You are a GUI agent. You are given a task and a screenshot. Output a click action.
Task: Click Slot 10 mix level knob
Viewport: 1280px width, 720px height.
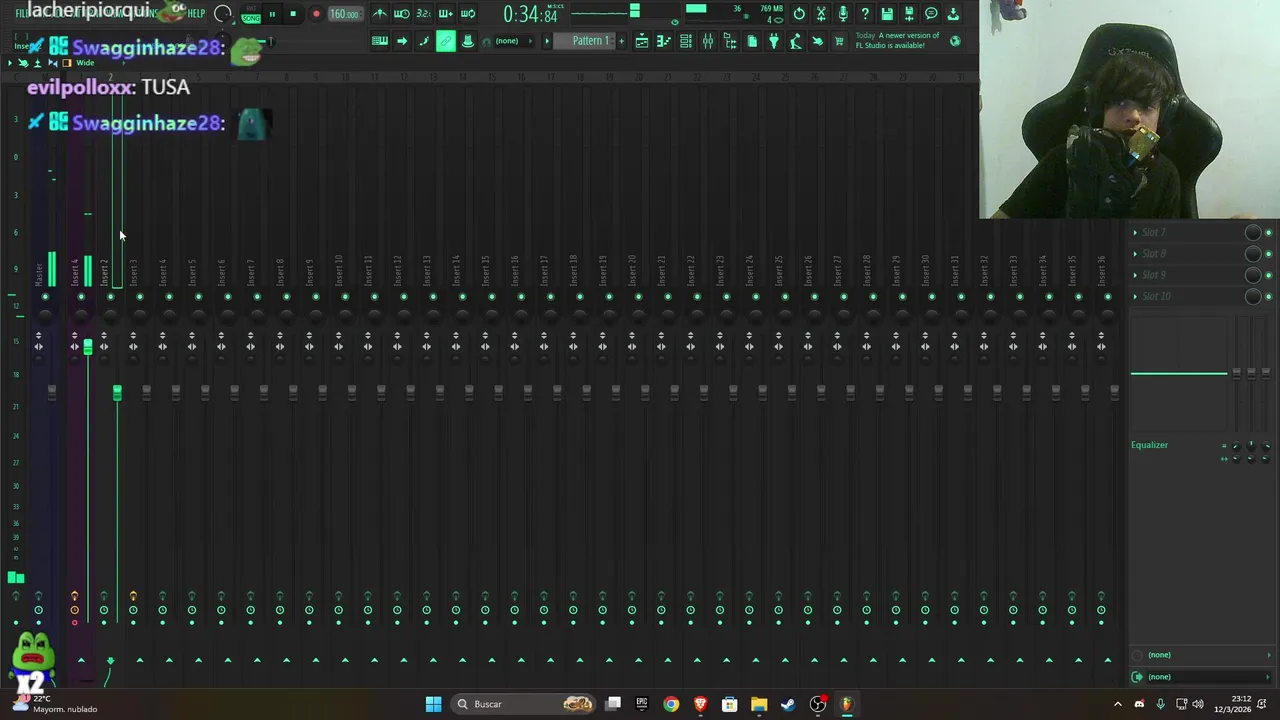point(1253,296)
